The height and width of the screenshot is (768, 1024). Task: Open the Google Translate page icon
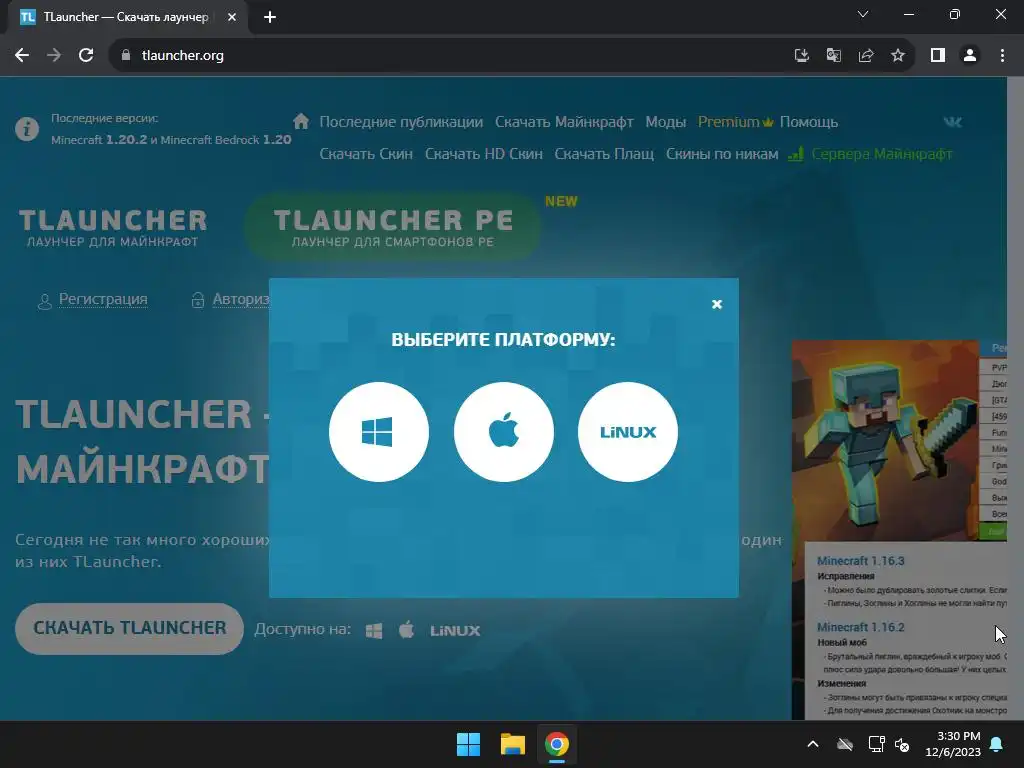[833, 56]
